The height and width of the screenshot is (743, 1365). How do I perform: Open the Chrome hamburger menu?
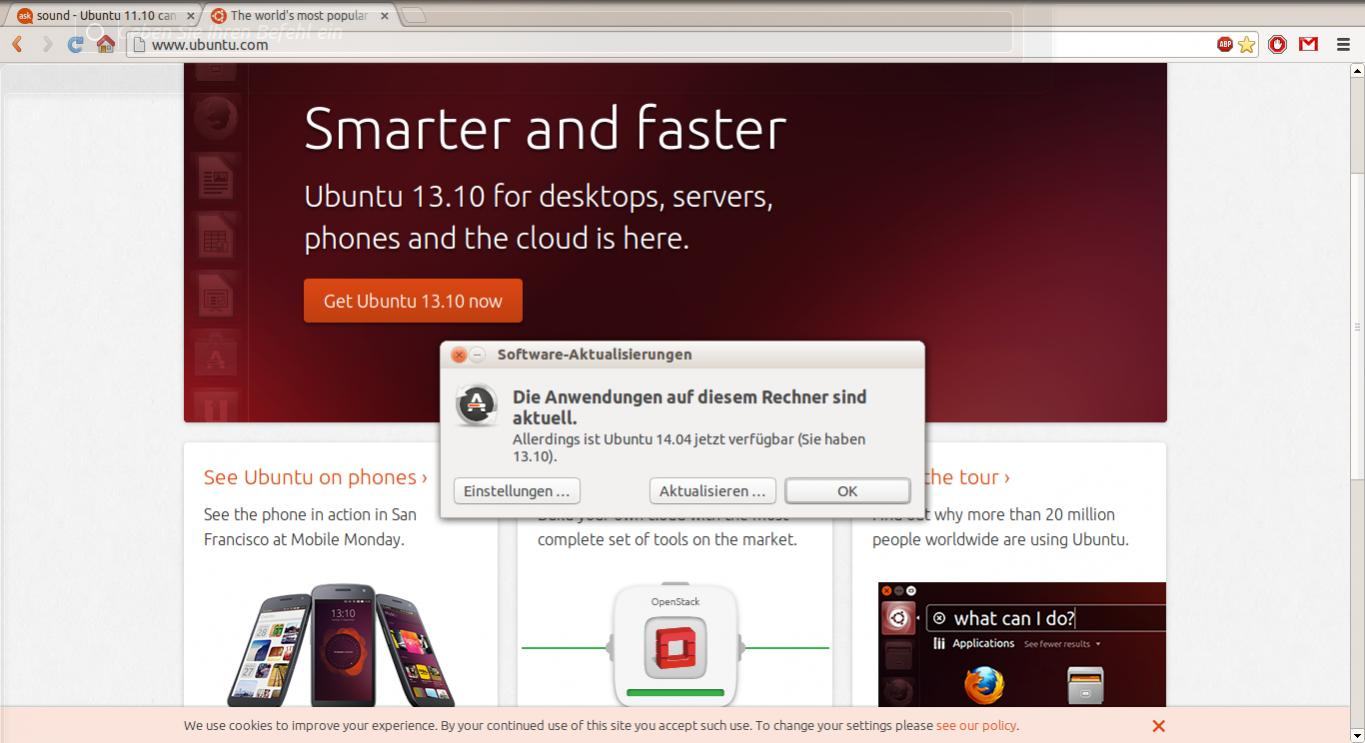(x=1343, y=44)
